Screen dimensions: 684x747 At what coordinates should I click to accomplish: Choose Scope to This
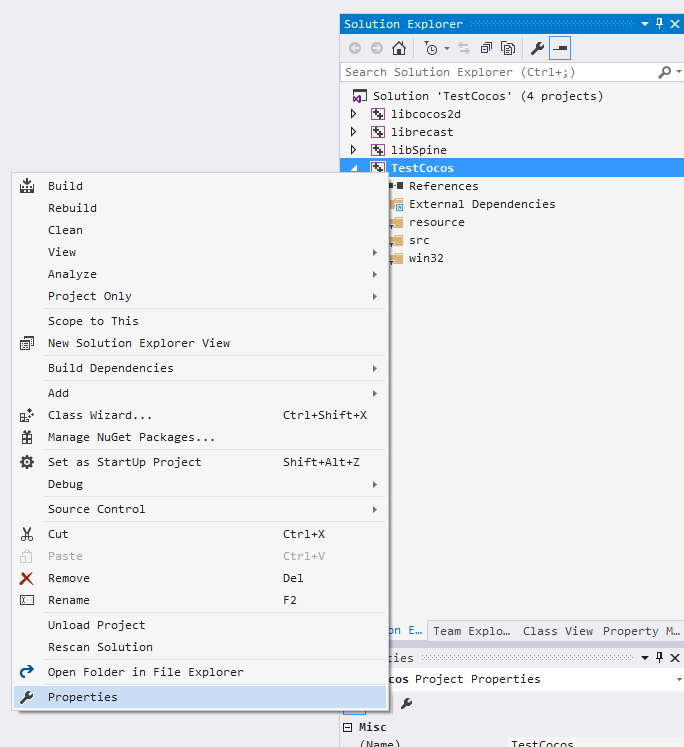tap(200, 321)
